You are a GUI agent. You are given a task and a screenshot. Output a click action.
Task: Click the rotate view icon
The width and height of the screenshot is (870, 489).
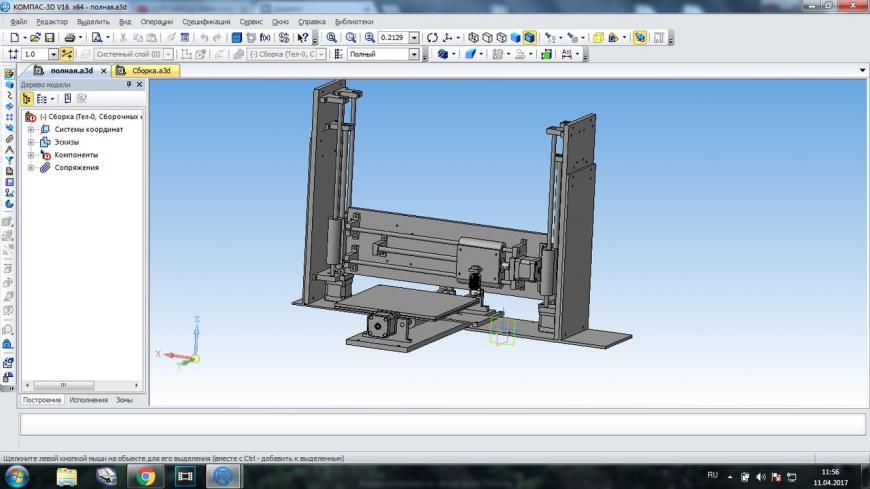(x=432, y=37)
